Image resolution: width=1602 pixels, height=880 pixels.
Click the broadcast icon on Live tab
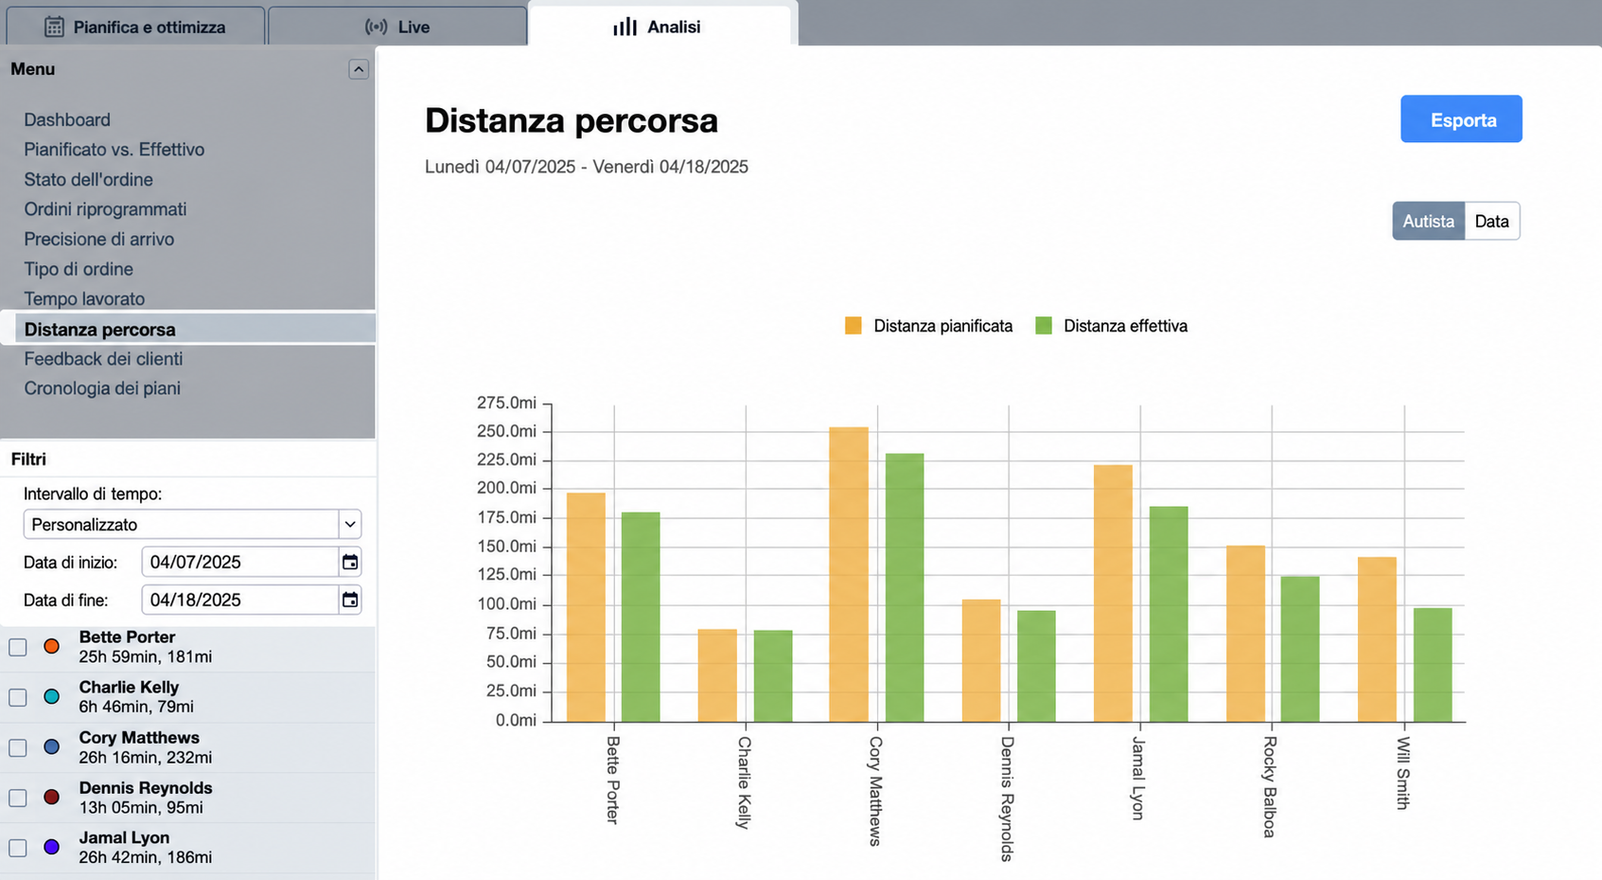(376, 27)
